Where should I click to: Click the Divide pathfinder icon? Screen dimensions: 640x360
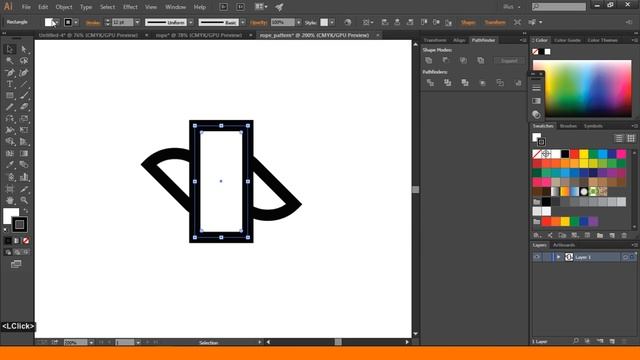pos(430,83)
